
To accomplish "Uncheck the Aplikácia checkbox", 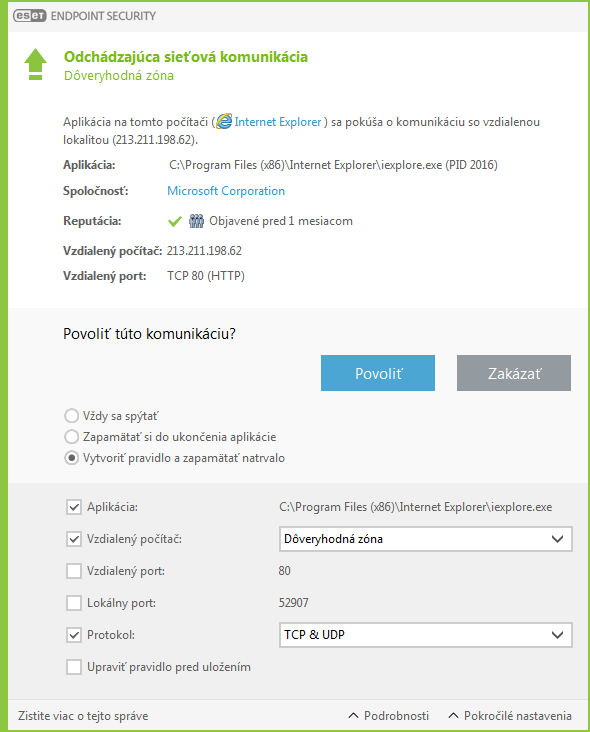I will (x=74, y=507).
